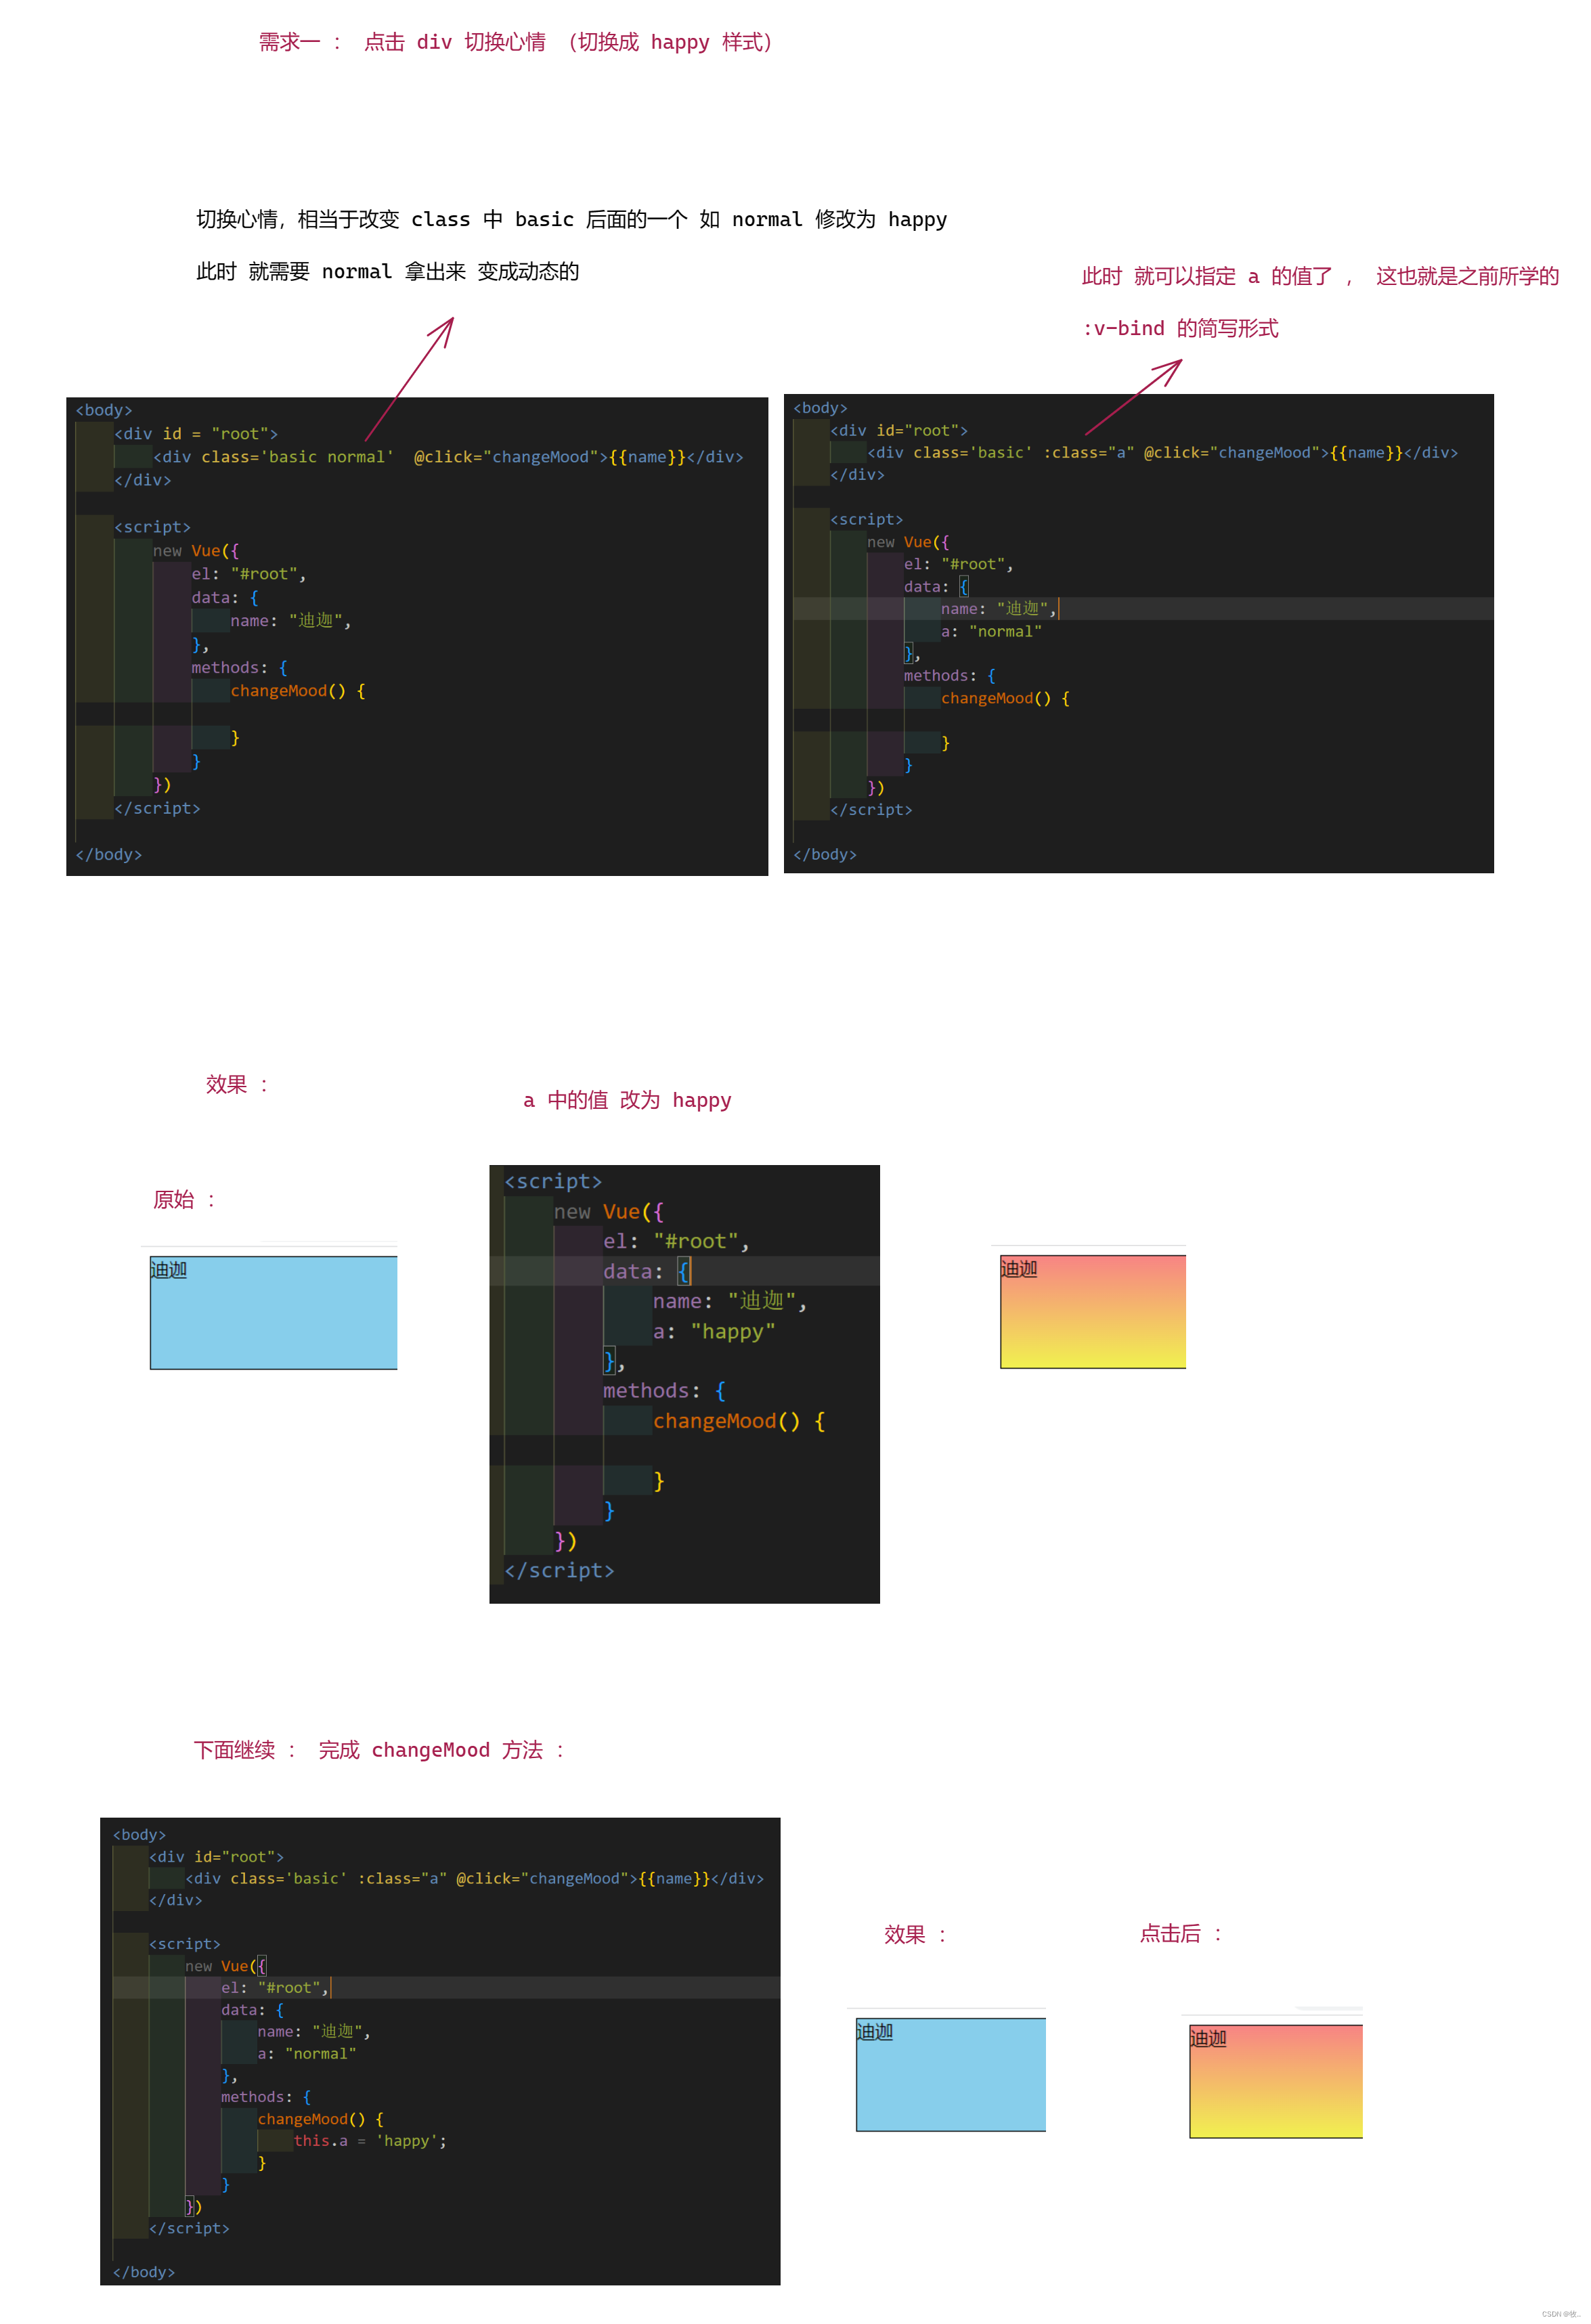Click the a: "normal" line in the bottom snippet
The image size is (1591, 2324).
tap(306, 2054)
